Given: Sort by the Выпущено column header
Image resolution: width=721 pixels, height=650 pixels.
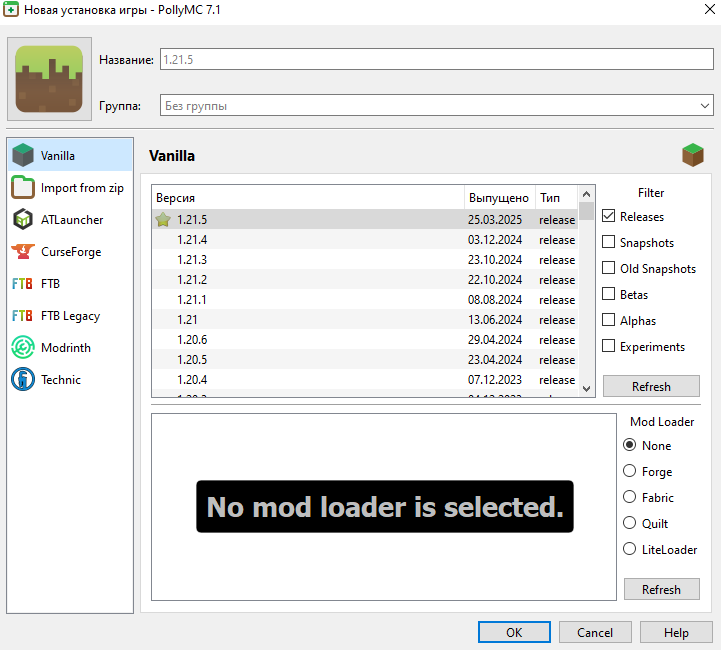Looking at the screenshot, I should (x=499, y=198).
